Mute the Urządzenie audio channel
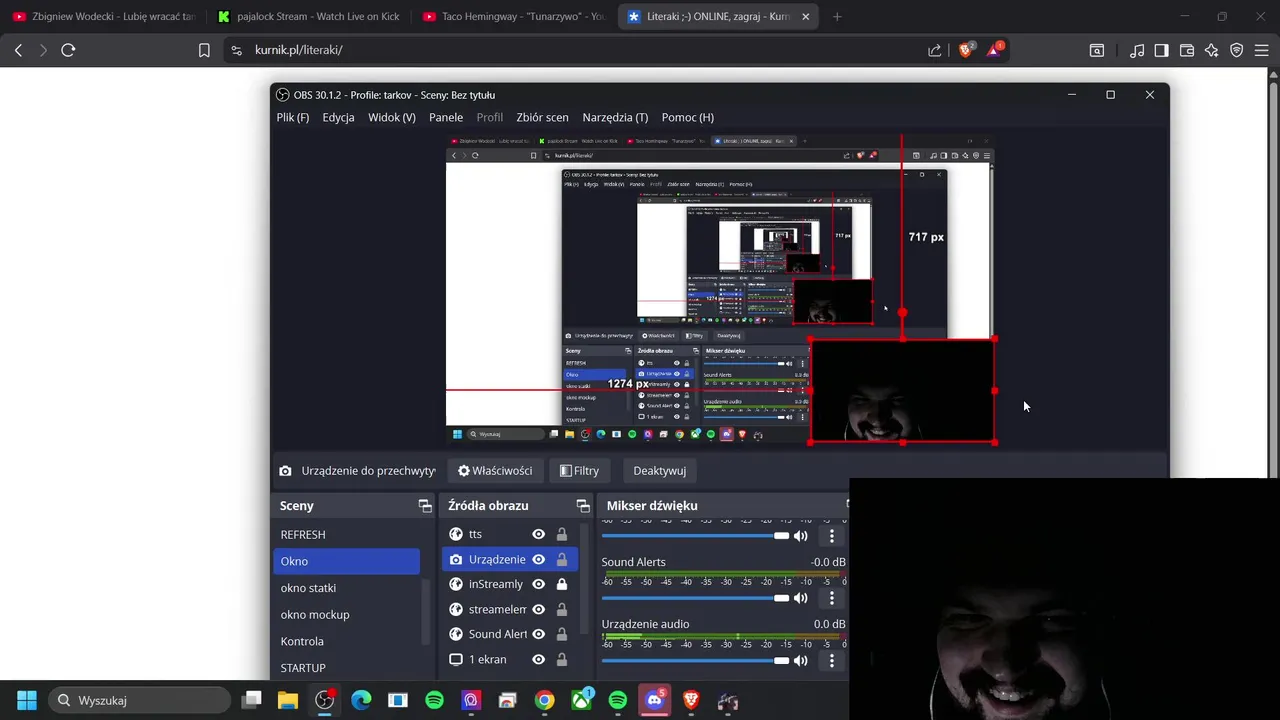 [800, 660]
